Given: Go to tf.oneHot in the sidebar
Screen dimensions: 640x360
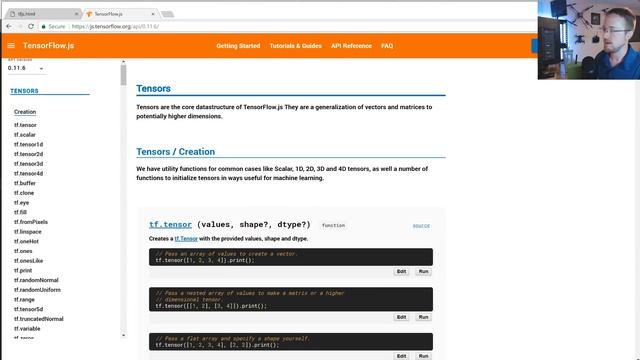Looking at the screenshot, I should coord(26,242).
